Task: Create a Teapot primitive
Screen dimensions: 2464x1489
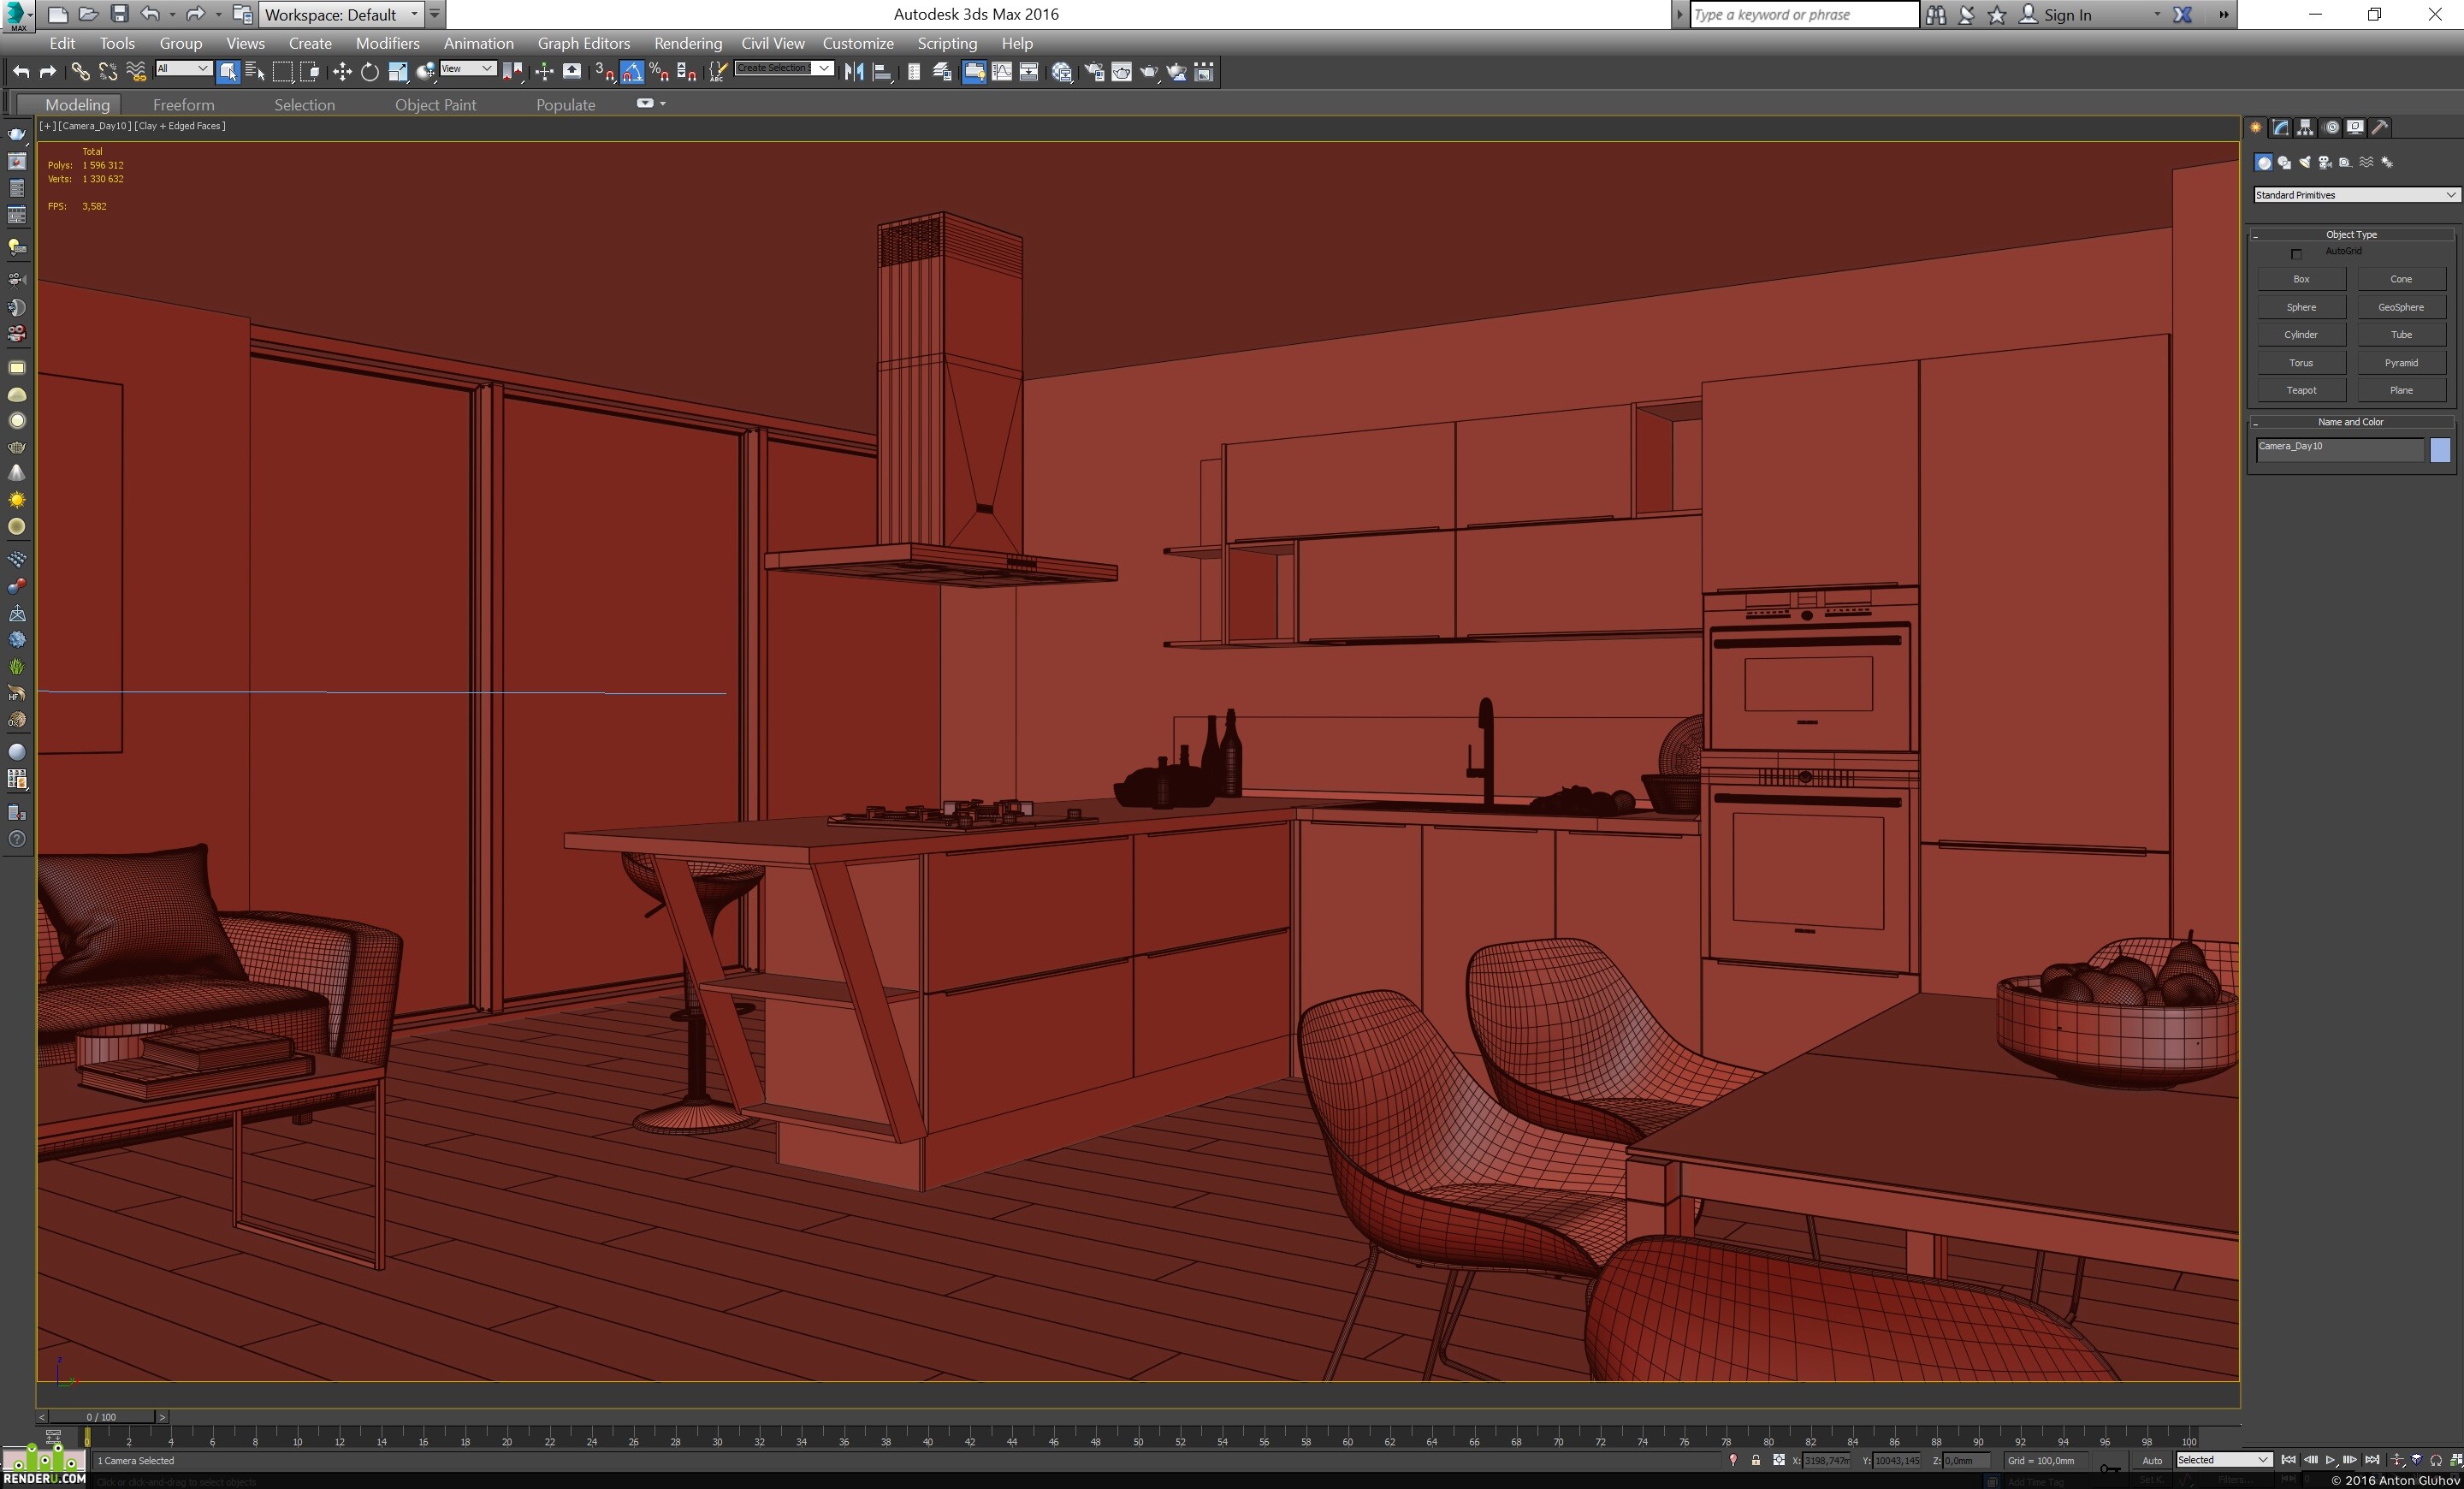Action: [x=2300, y=390]
